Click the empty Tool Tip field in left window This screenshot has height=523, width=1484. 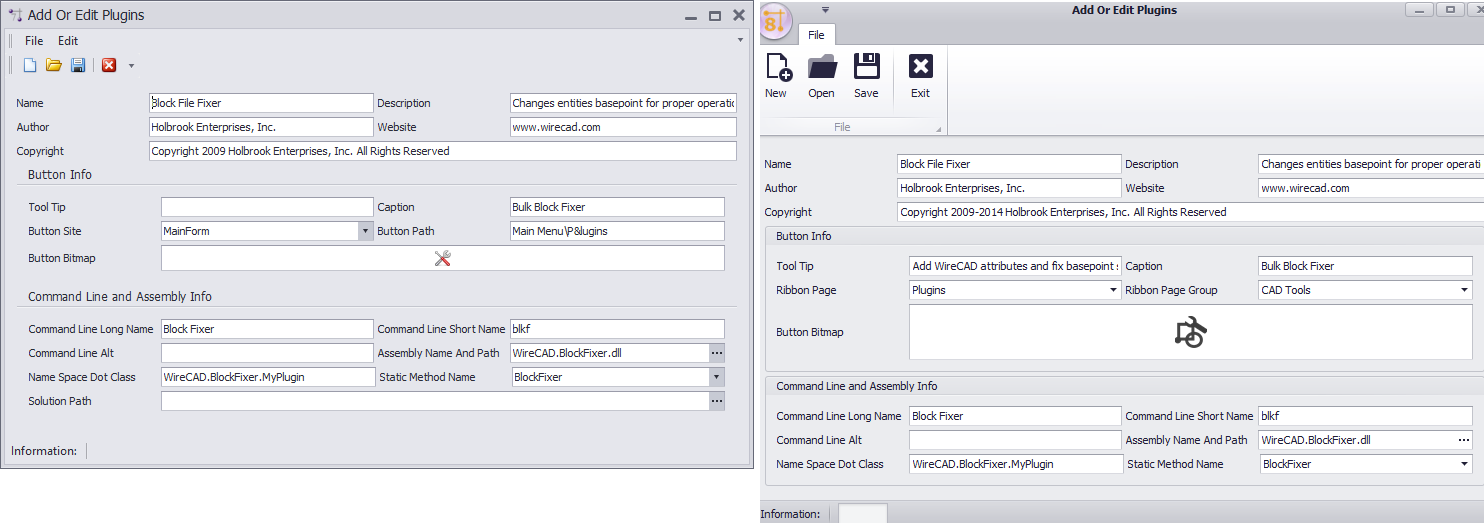click(x=267, y=207)
